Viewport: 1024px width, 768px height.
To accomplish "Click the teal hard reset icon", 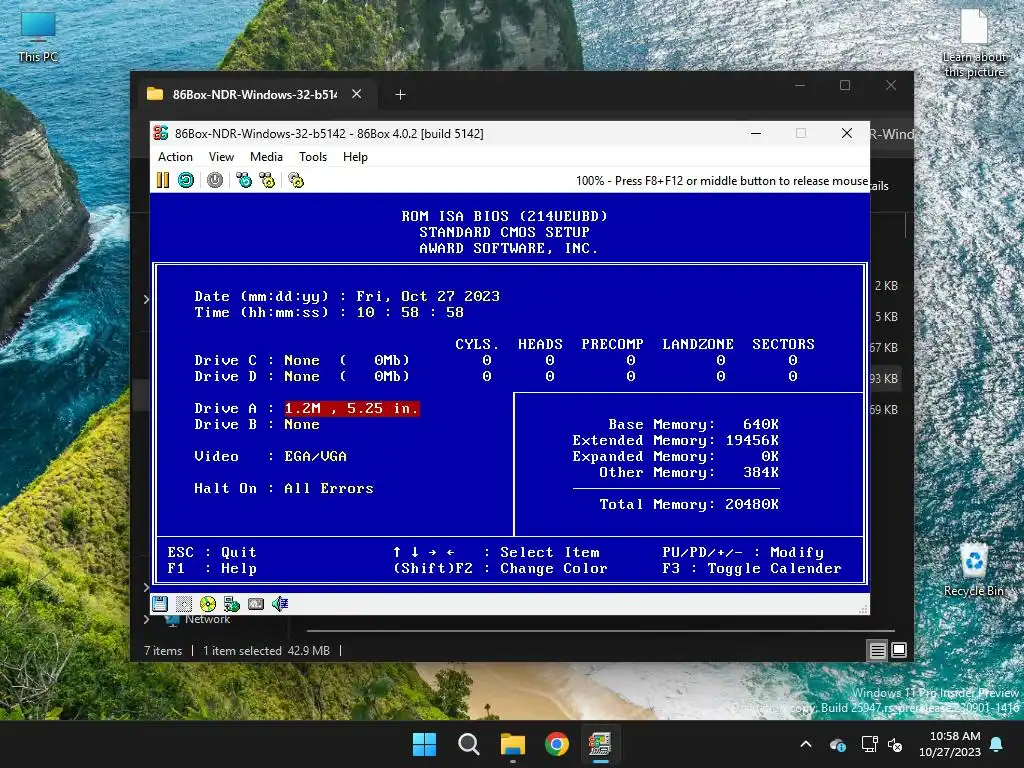I will pyautogui.click(x=186, y=180).
